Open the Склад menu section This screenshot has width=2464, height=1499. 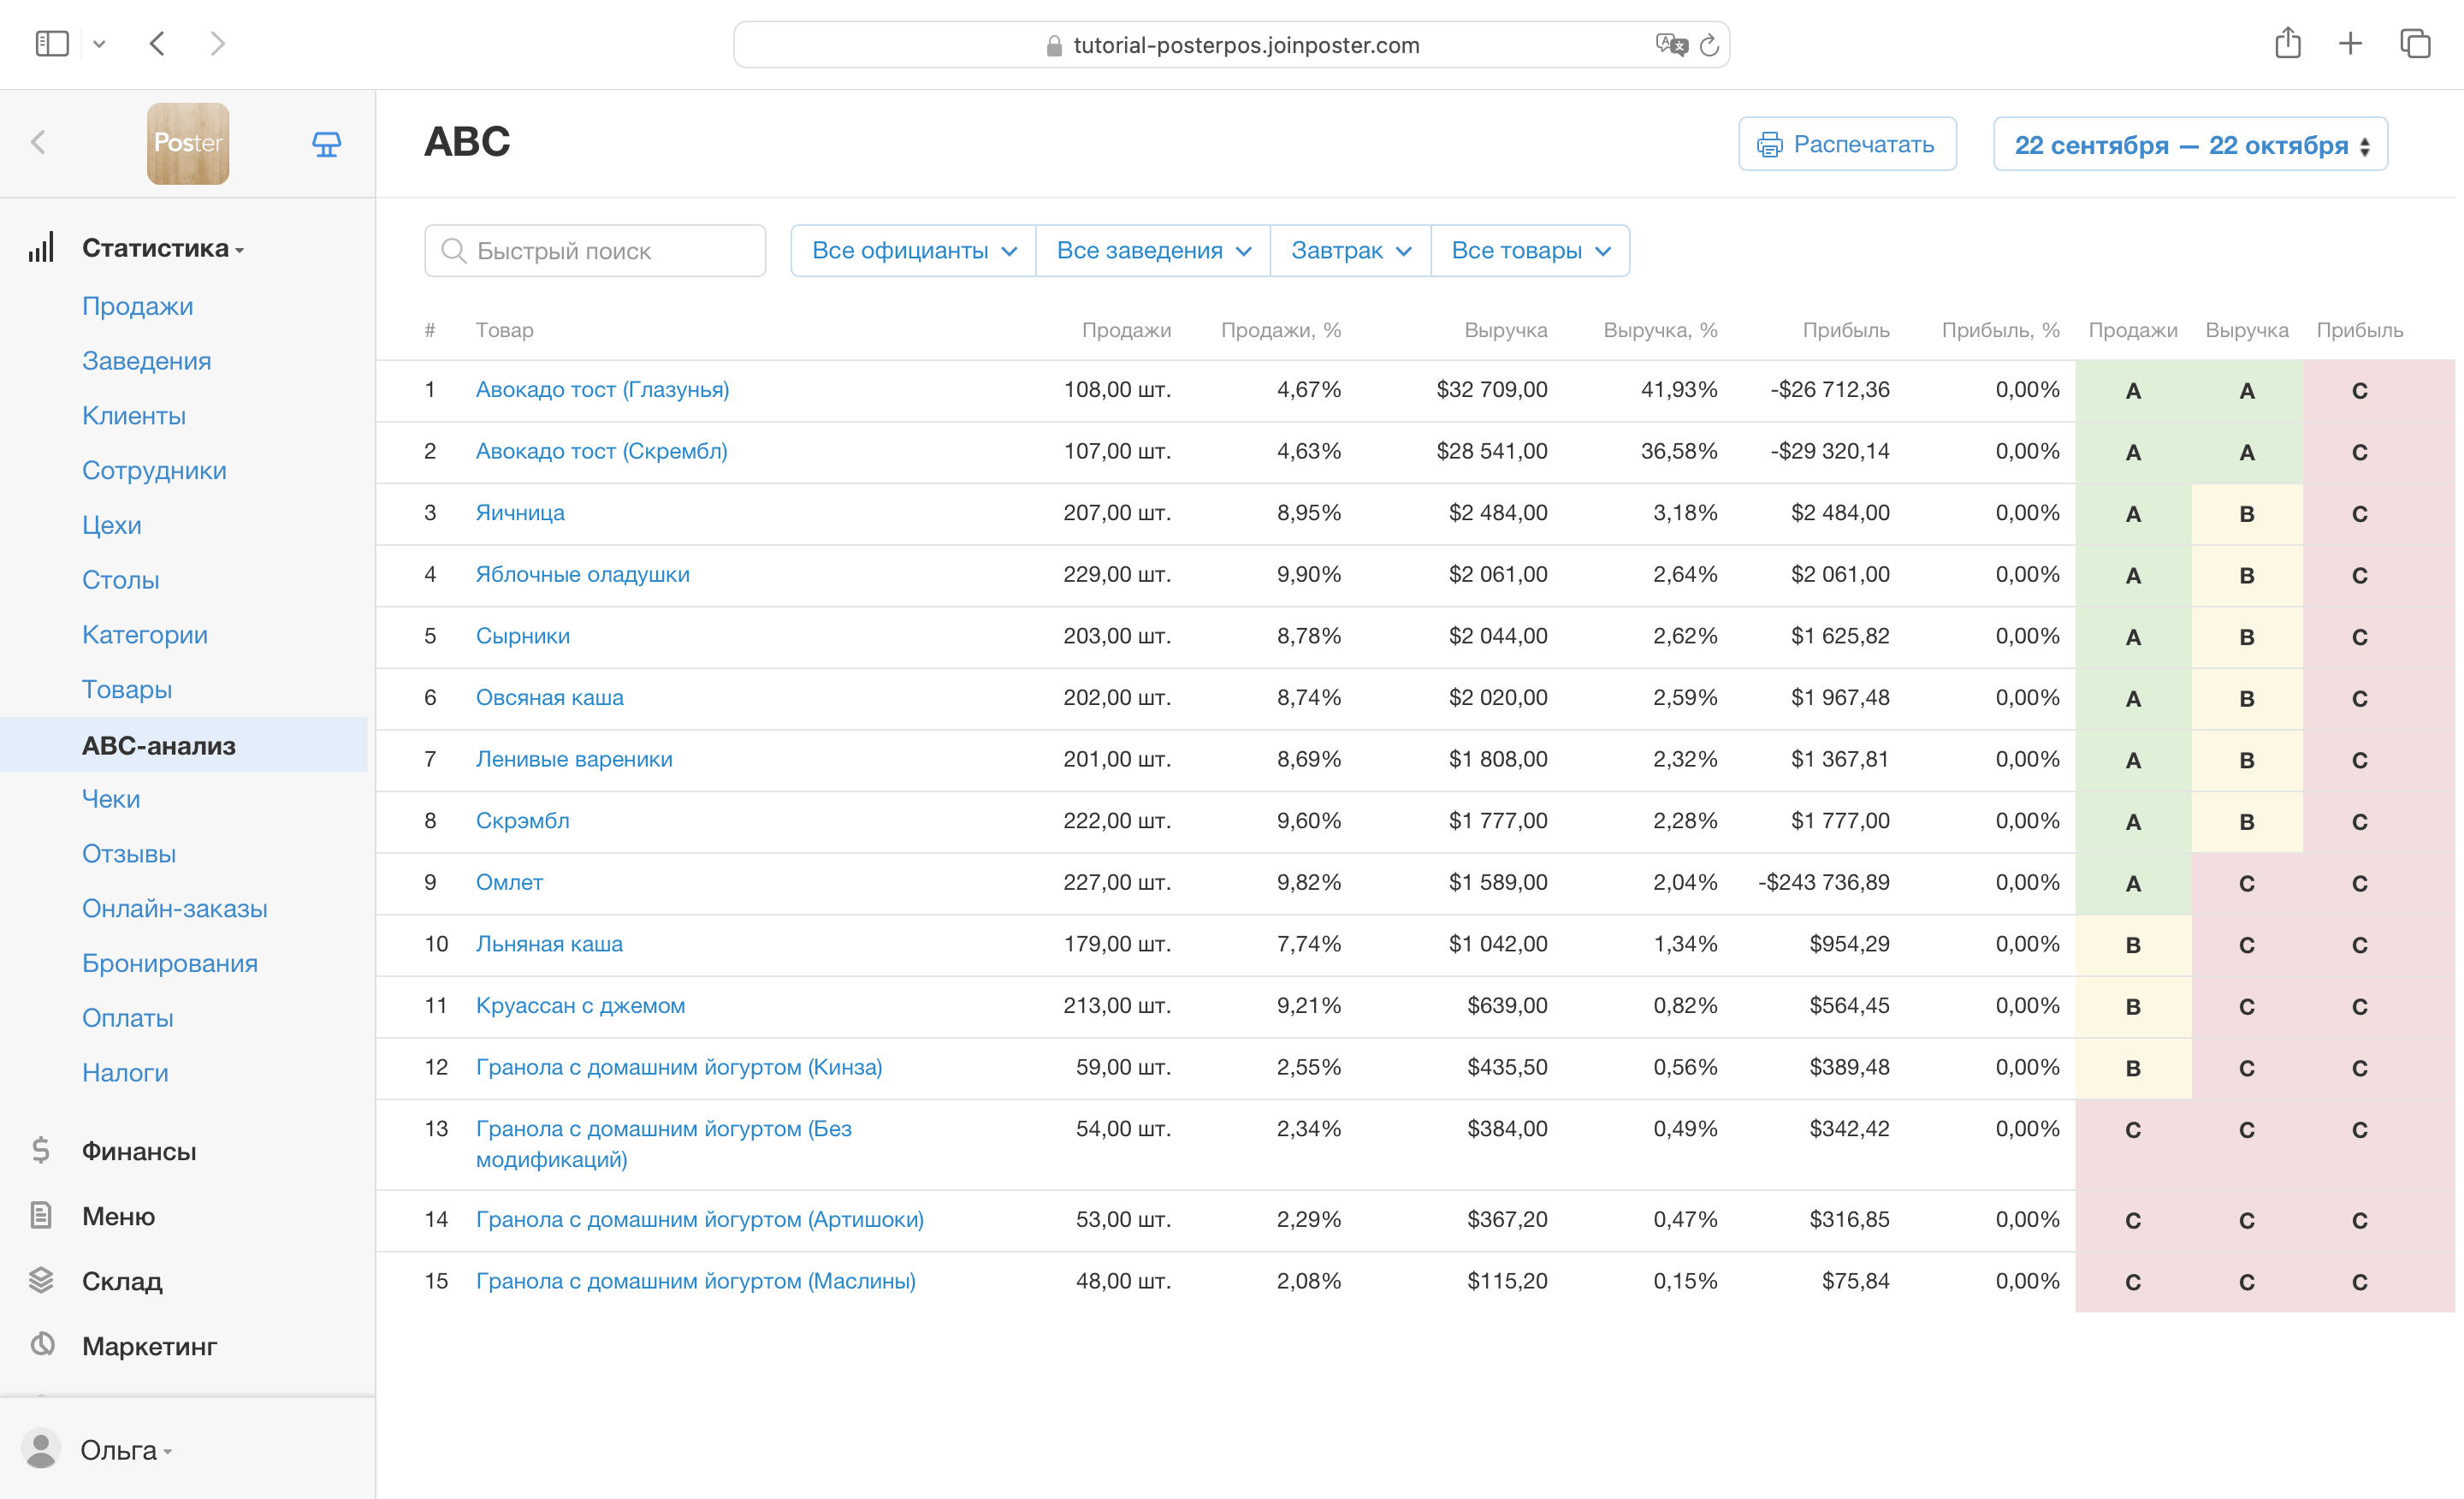pyautogui.click(x=122, y=1281)
